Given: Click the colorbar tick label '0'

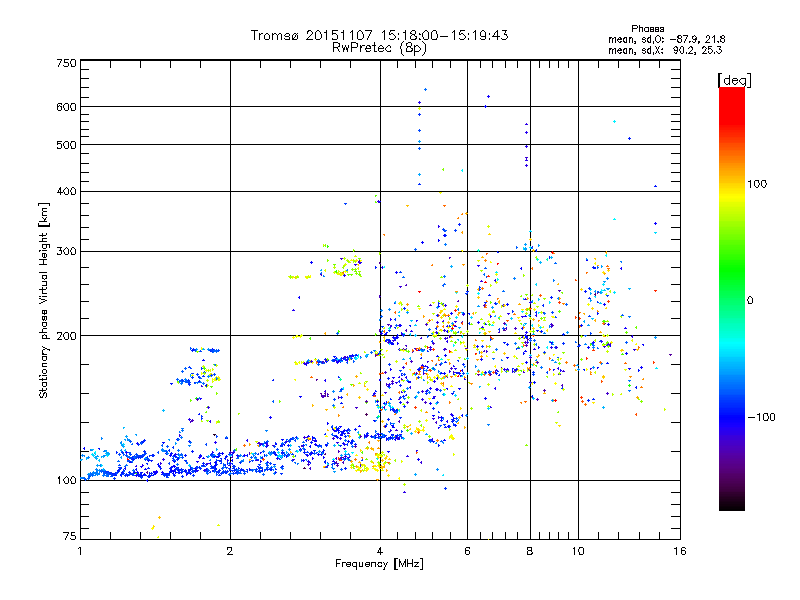Looking at the screenshot, I should coord(750,301).
